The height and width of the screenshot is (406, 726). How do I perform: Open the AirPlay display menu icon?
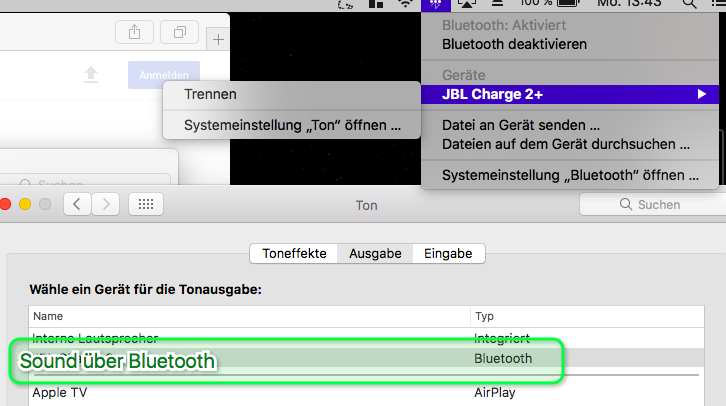click(467, 4)
